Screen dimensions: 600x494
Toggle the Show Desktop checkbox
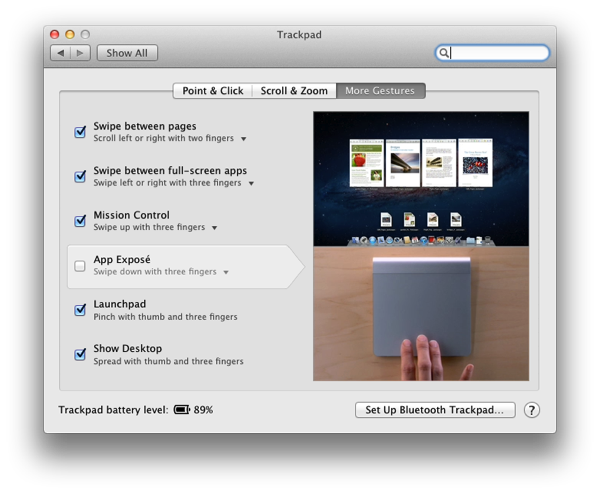click(80, 354)
